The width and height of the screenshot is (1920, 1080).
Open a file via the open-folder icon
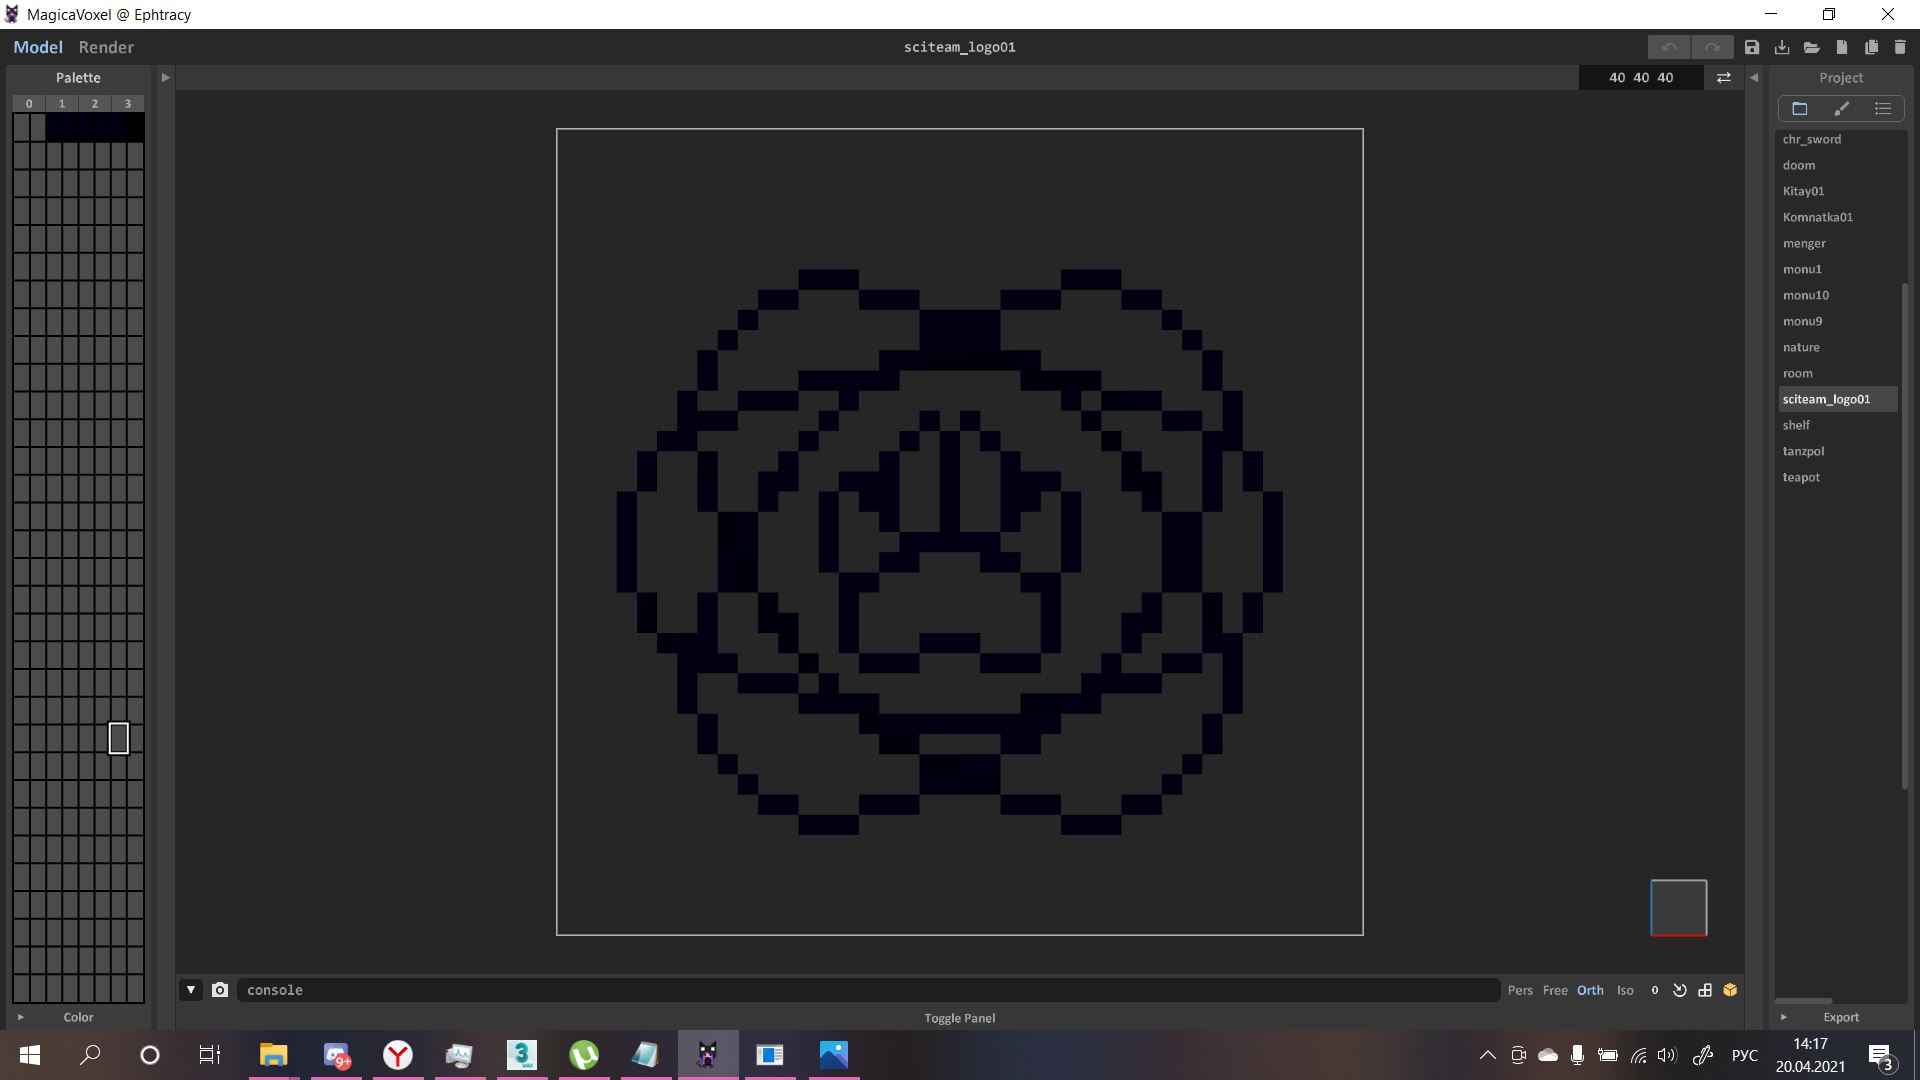[1811, 47]
